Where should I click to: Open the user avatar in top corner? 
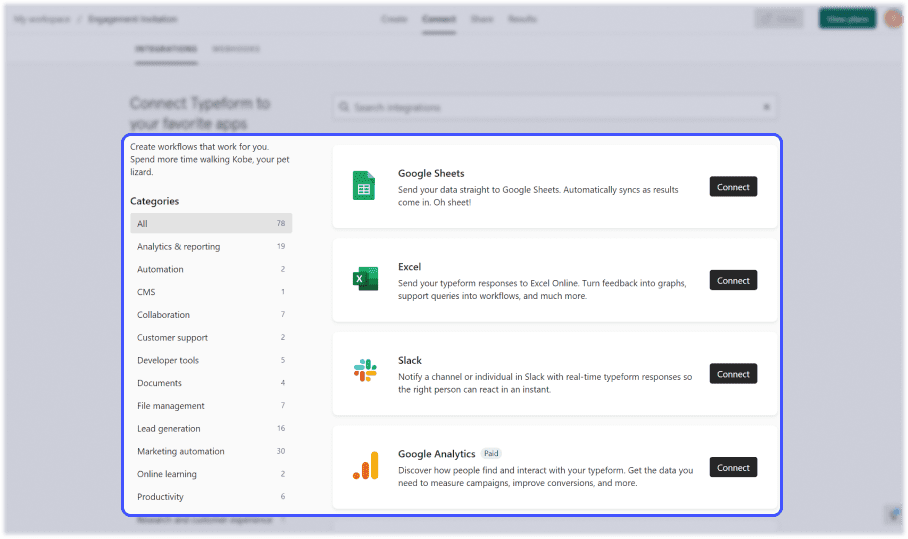pyautogui.click(x=894, y=19)
